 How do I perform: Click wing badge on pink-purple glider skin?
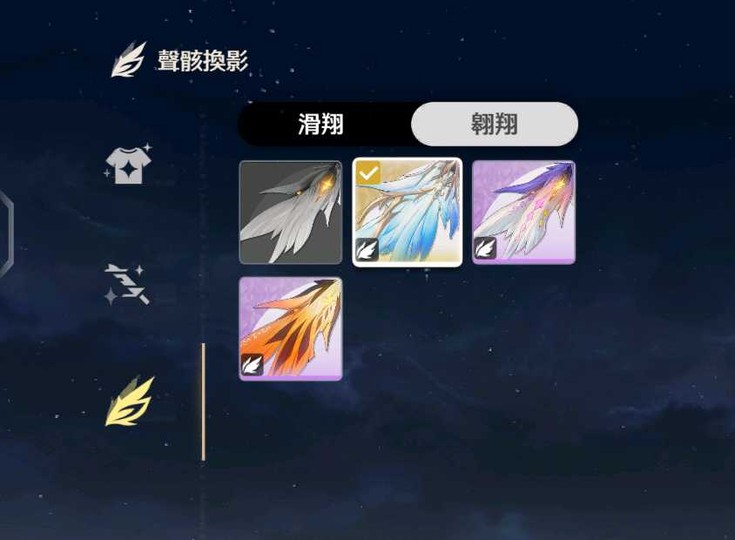coord(485,248)
